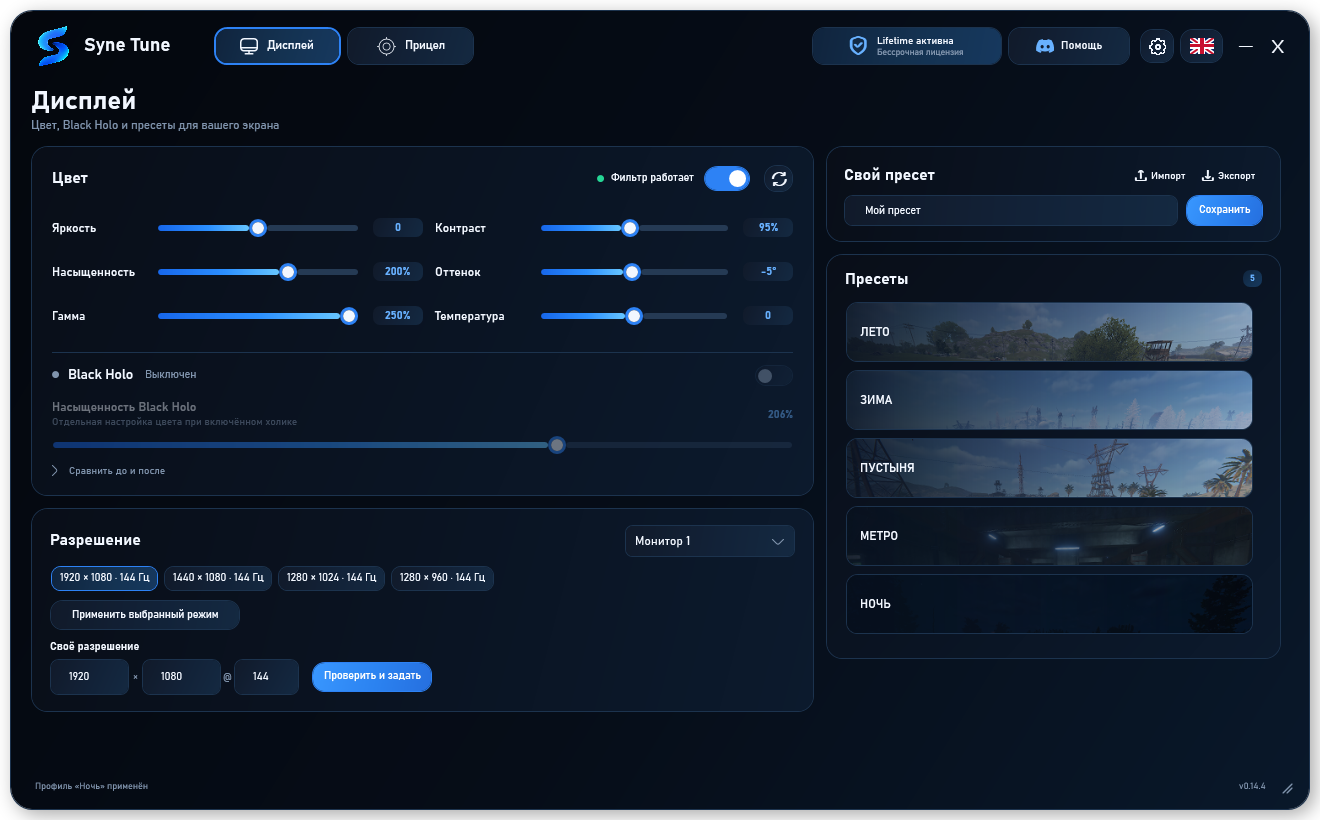Image resolution: width=1320 pixels, height=820 pixels.
Task: Apply the ПУСТЫНЯ preset
Action: tap(1049, 468)
